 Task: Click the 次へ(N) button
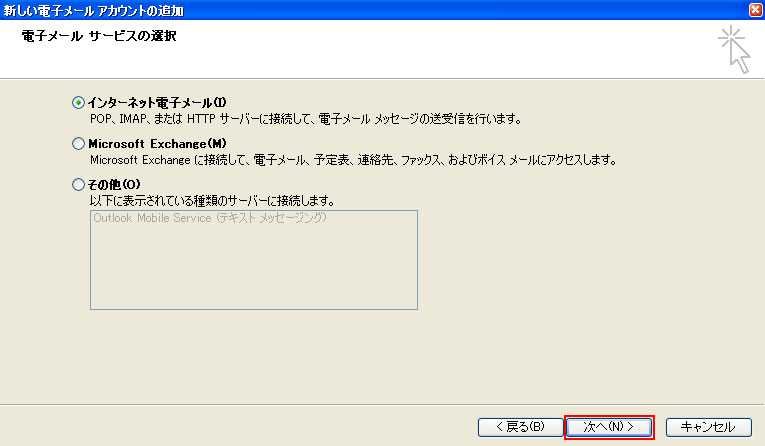tap(608, 427)
